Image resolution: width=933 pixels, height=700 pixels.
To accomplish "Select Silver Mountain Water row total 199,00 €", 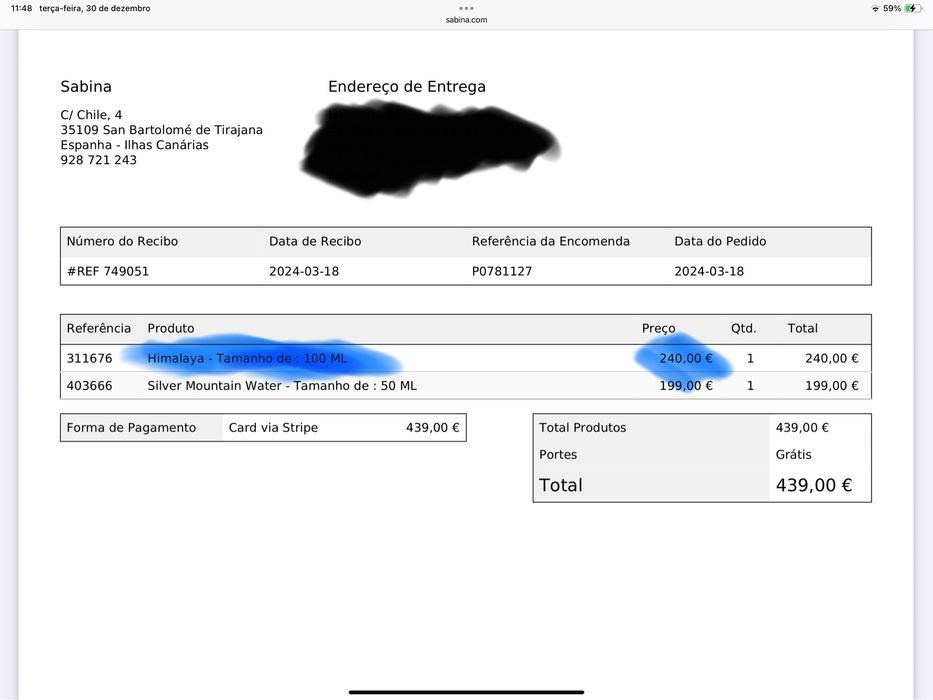I will click(x=832, y=386).
